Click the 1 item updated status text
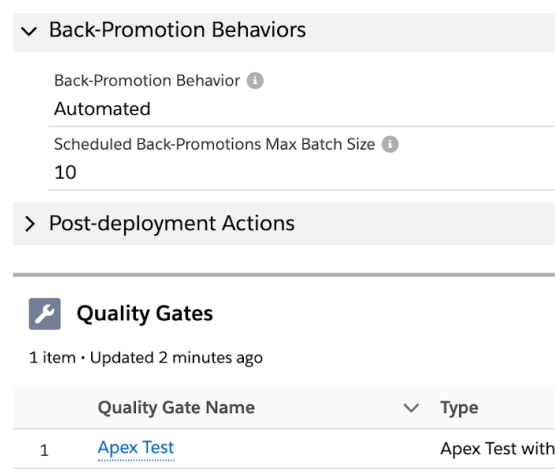This screenshot has width=555, height=469. [x=146, y=358]
